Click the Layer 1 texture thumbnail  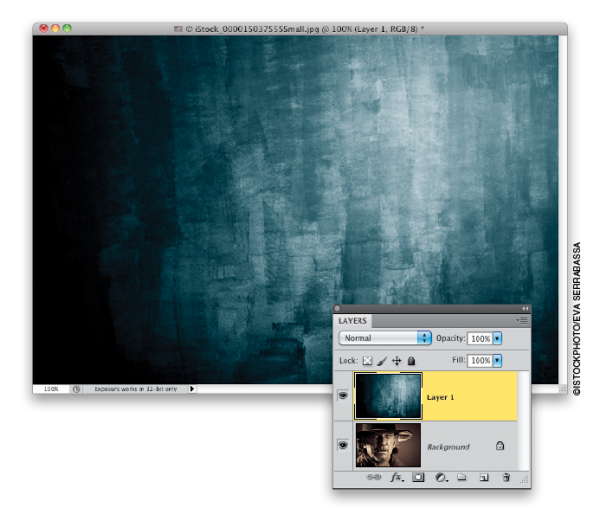pyautogui.click(x=388, y=396)
